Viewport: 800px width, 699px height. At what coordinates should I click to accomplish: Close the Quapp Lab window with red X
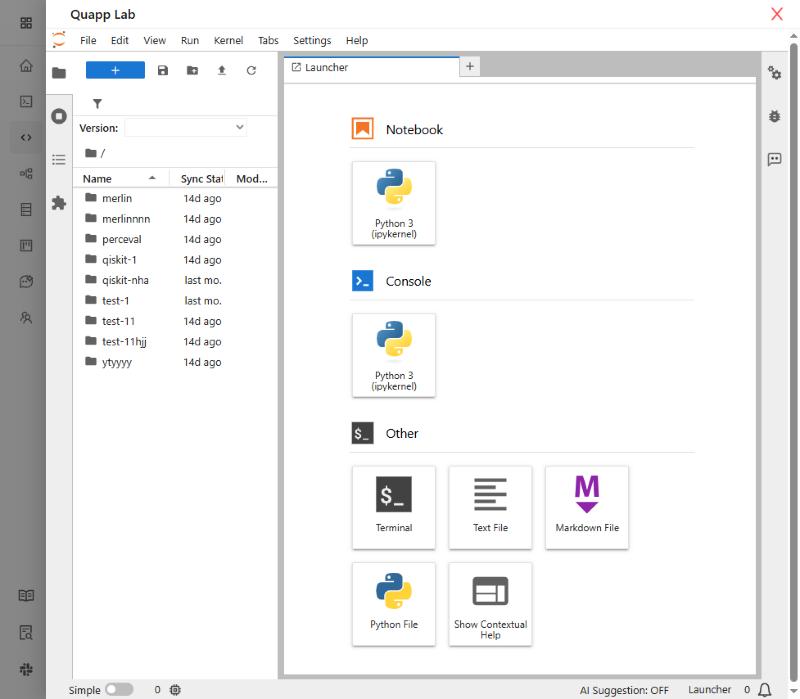(777, 14)
